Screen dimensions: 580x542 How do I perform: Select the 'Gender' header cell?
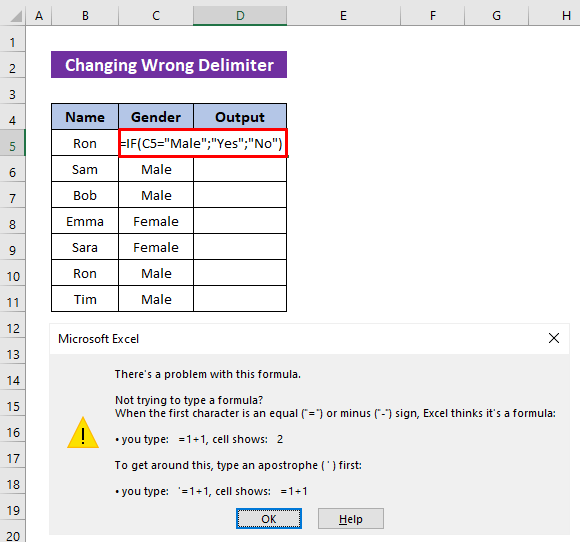[x=156, y=117]
